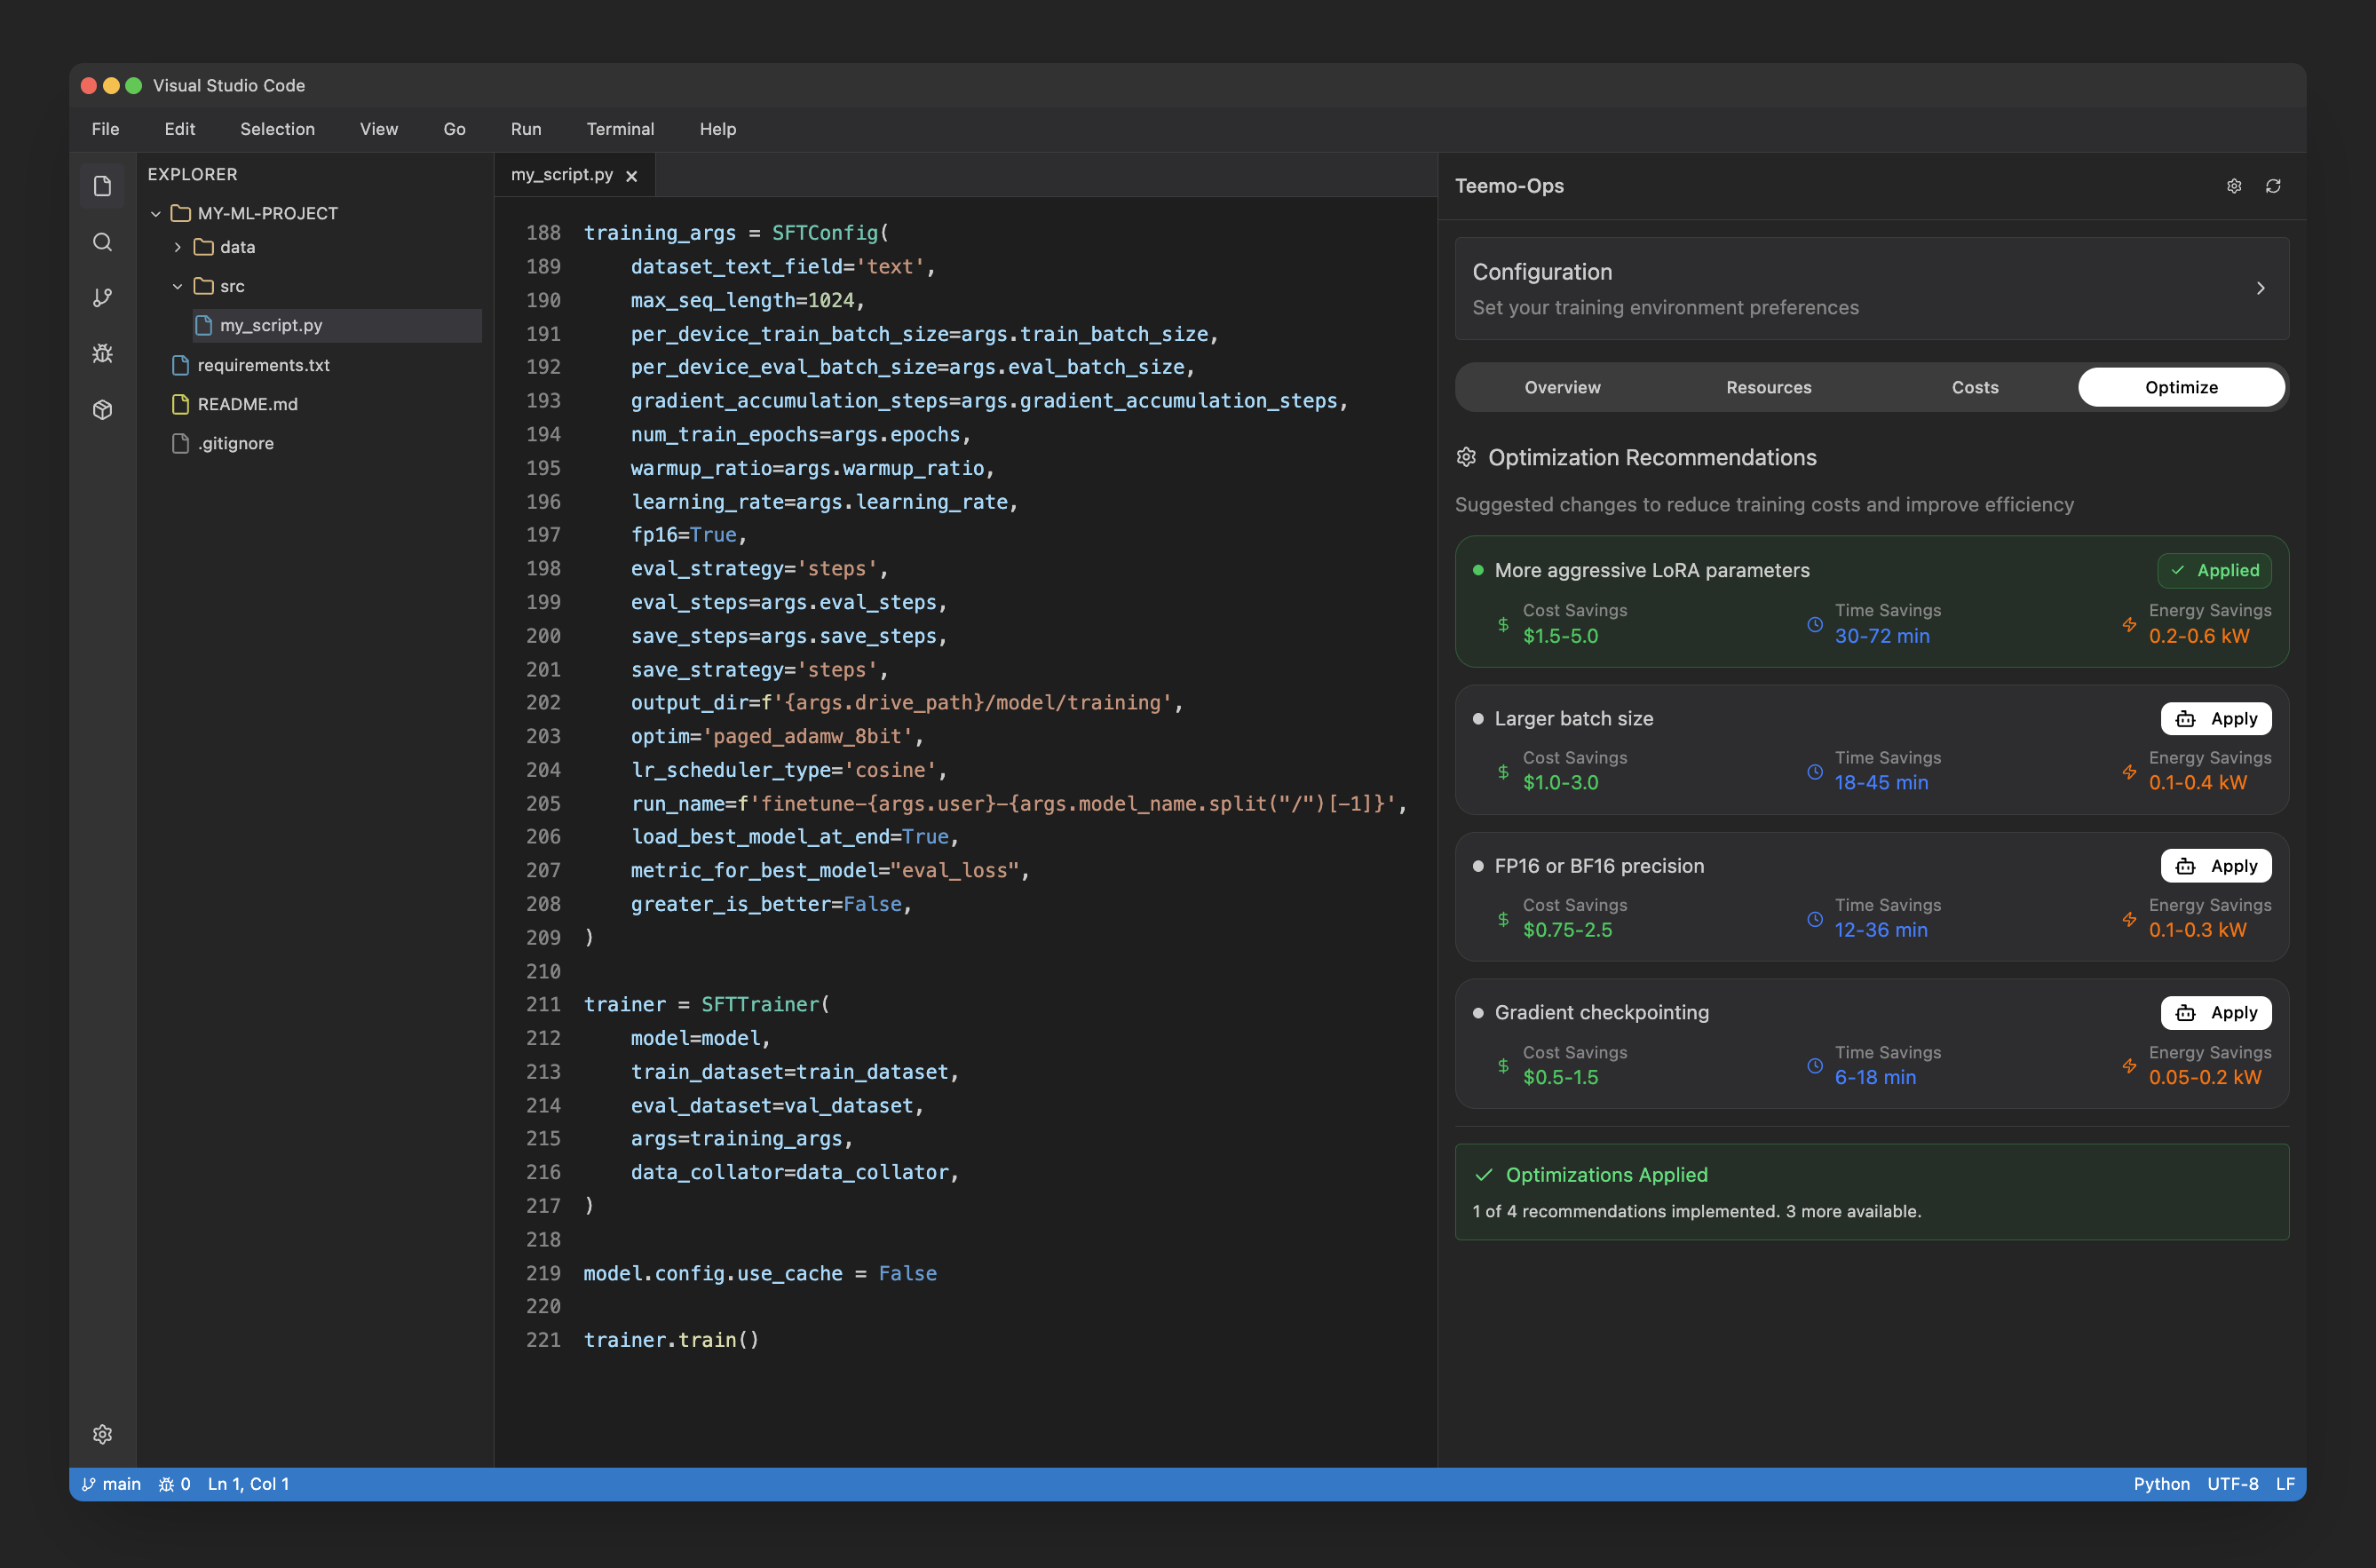
Task: Click line number 197 in the gutter
Action: coord(543,535)
